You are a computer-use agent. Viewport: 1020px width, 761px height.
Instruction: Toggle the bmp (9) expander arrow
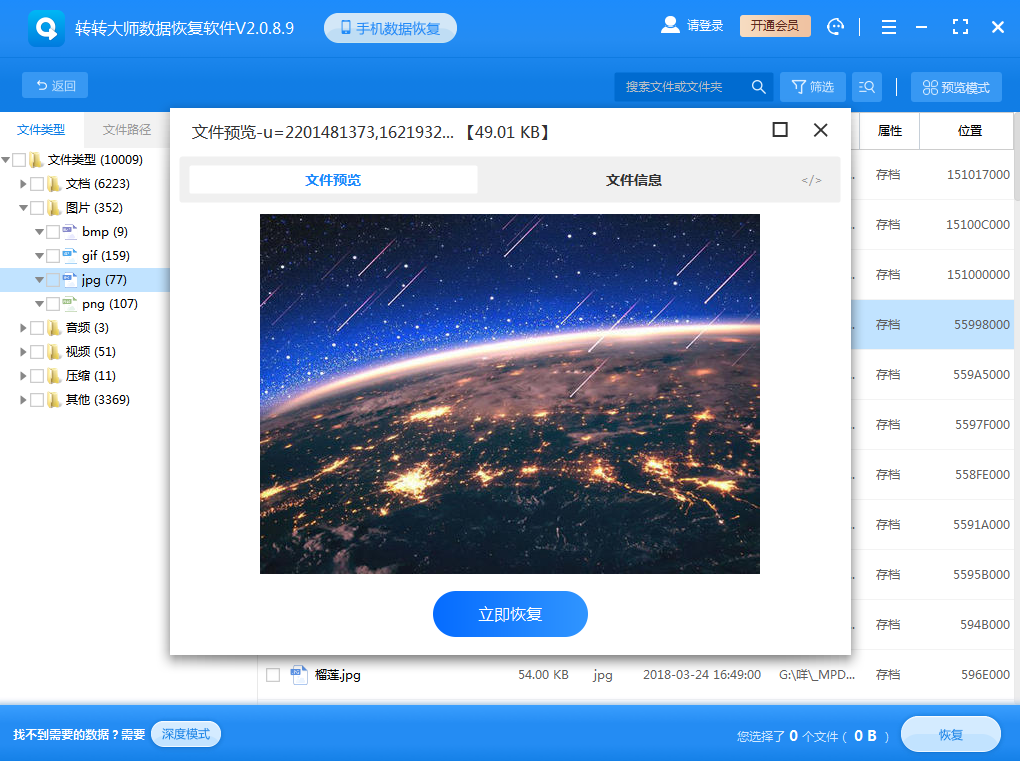(40, 232)
